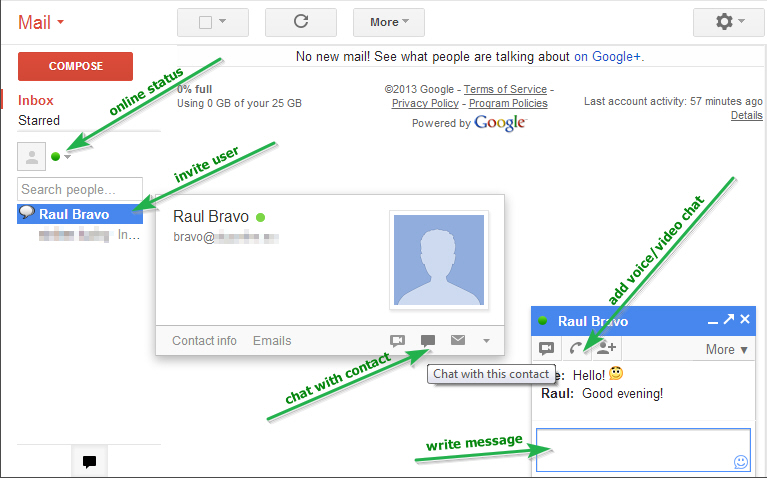Tick the select-all checkbox in the toolbar
This screenshot has width=767, height=478.
pyautogui.click(x=205, y=22)
